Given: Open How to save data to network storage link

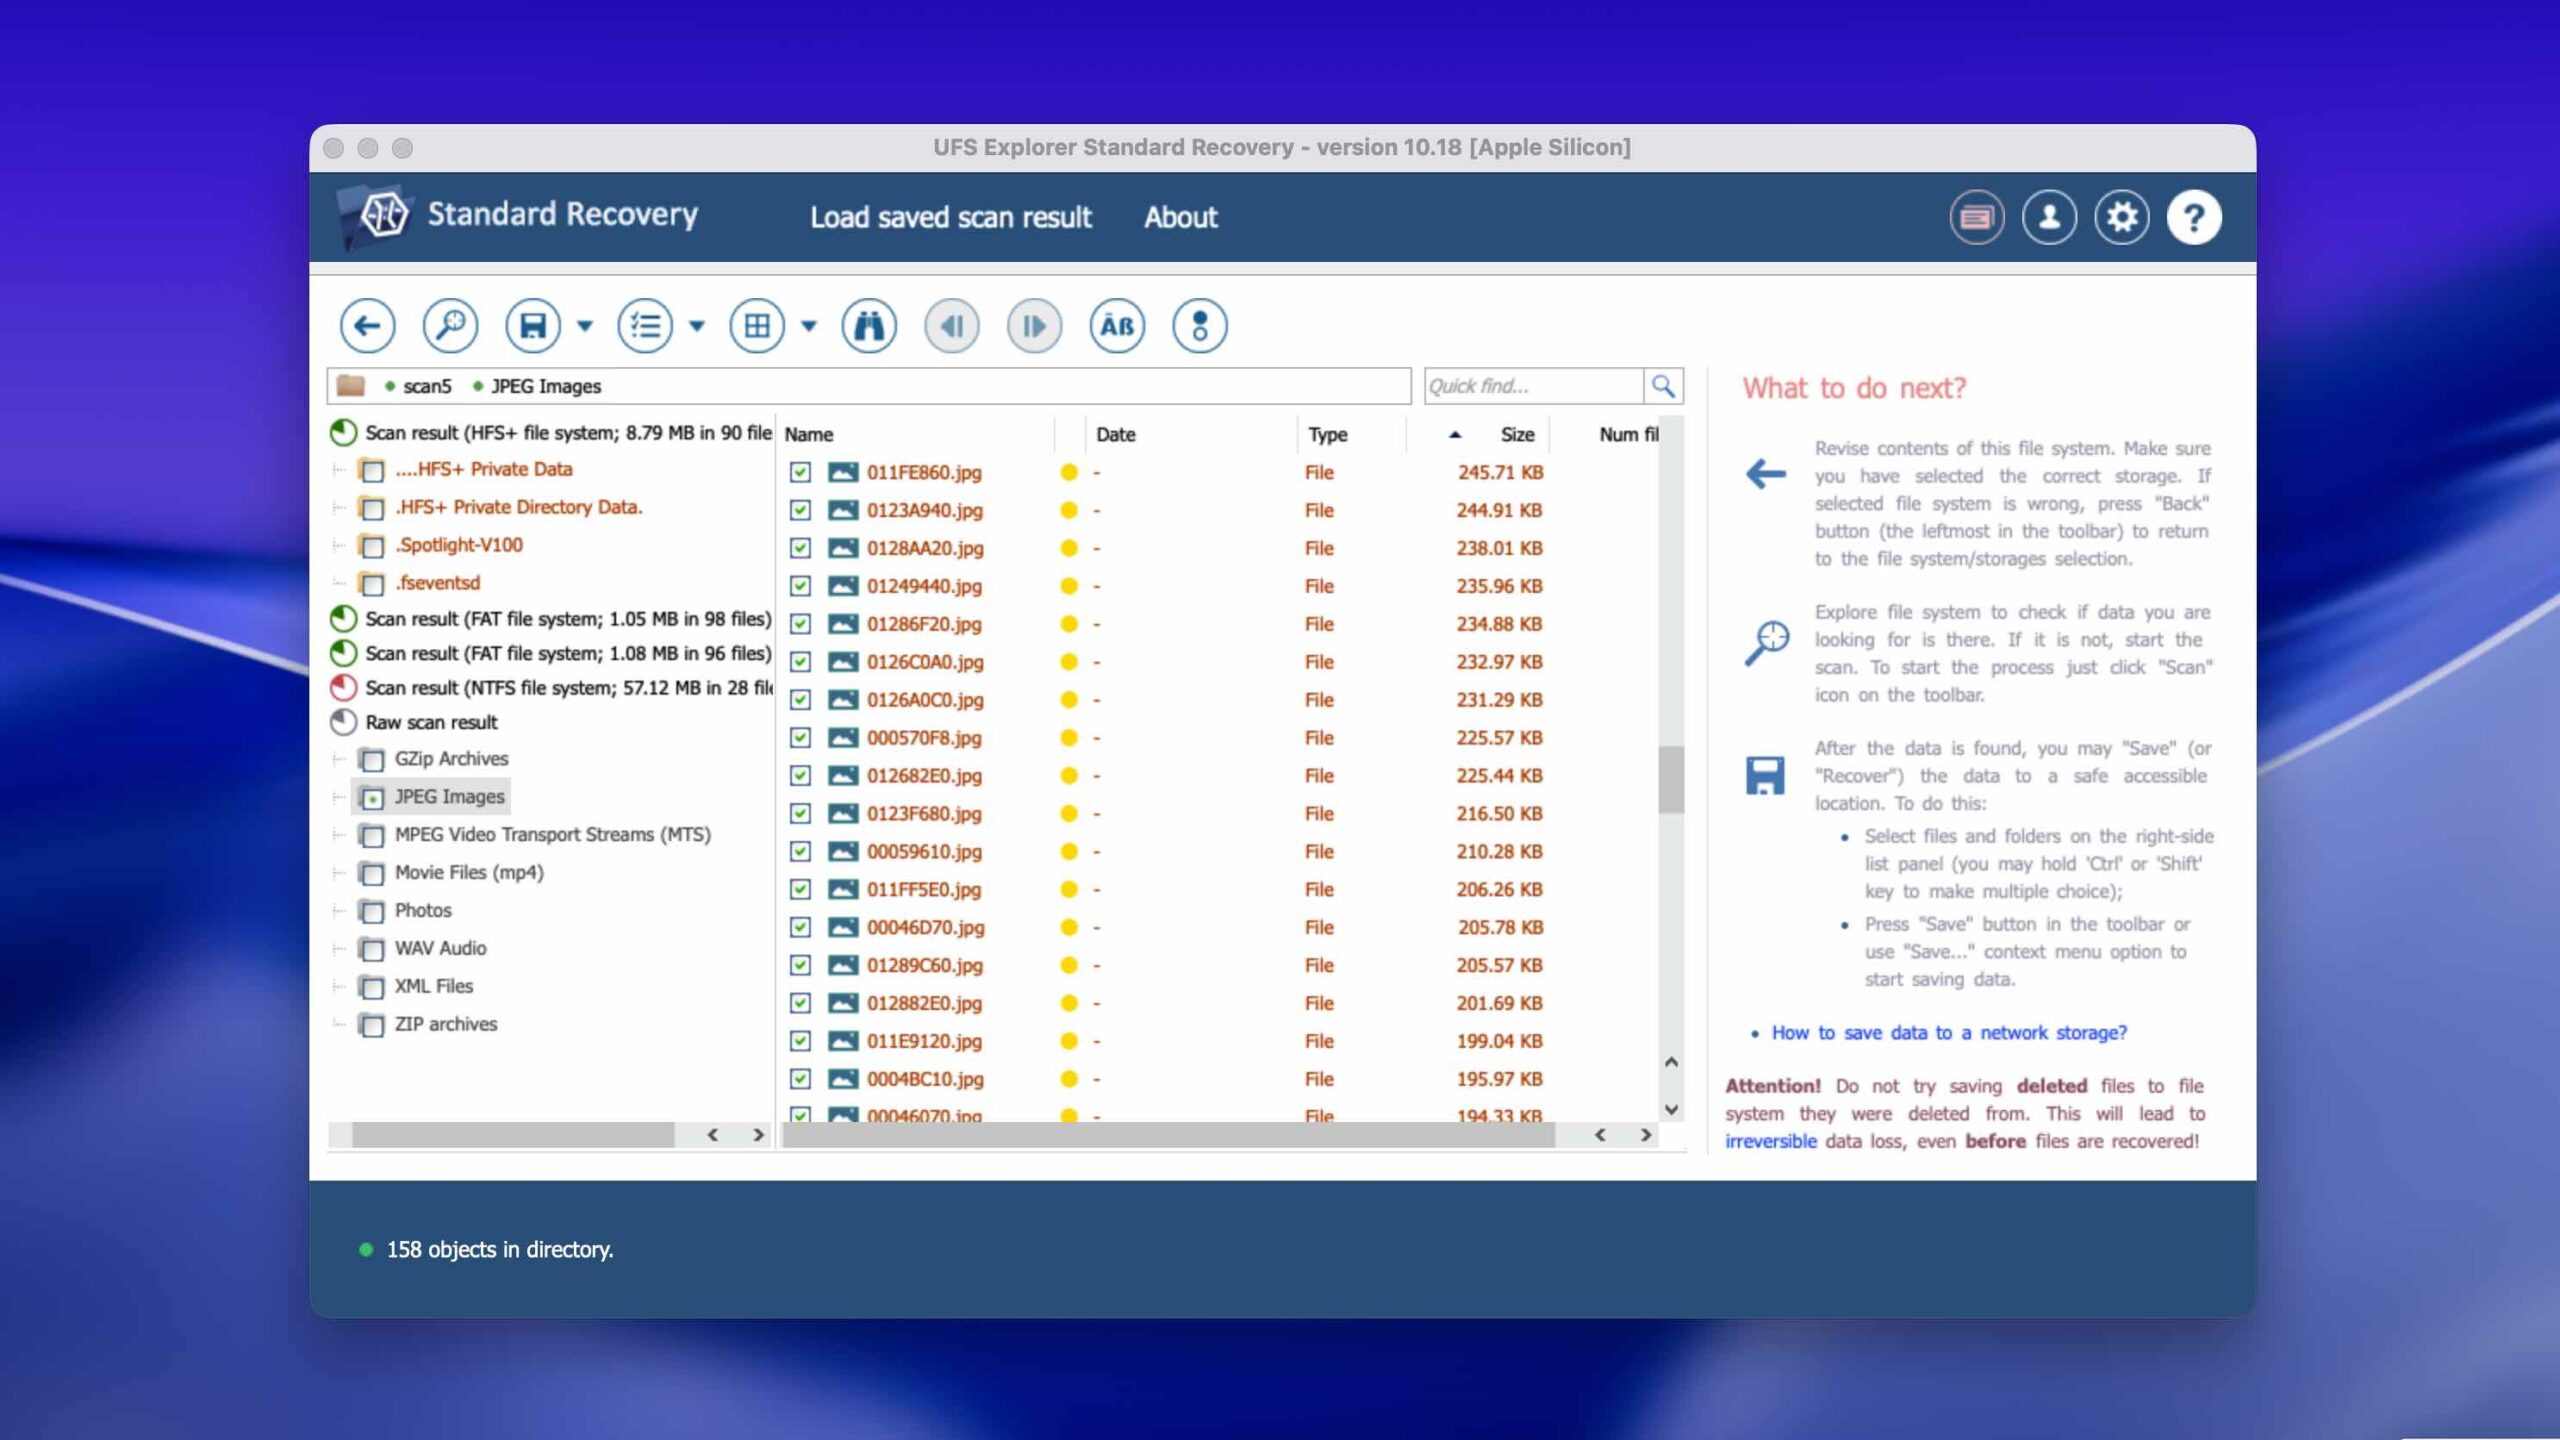Looking at the screenshot, I should pyautogui.click(x=1948, y=1033).
